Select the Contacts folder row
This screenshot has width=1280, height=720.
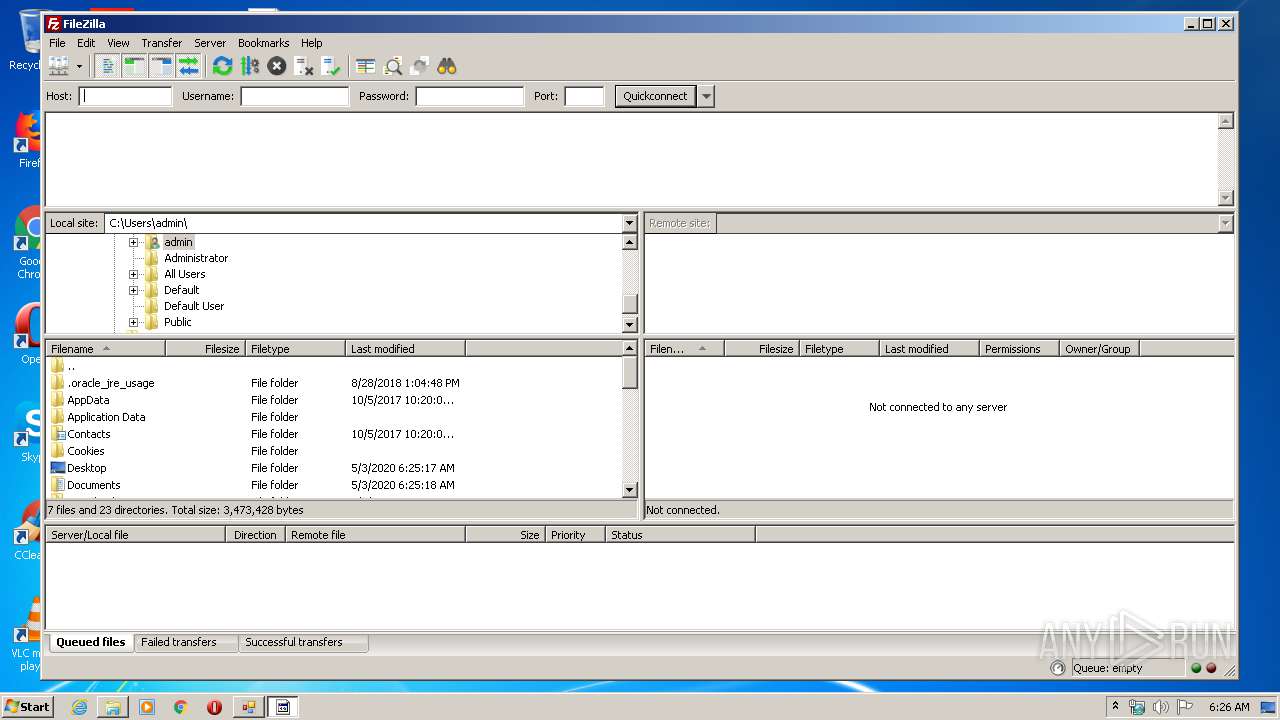(x=334, y=434)
